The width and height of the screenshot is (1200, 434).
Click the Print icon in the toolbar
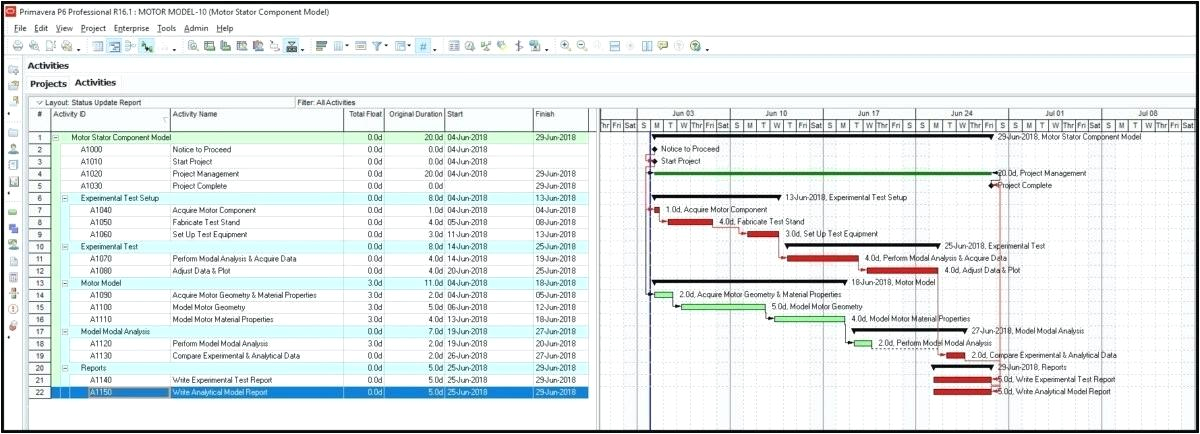19,46
